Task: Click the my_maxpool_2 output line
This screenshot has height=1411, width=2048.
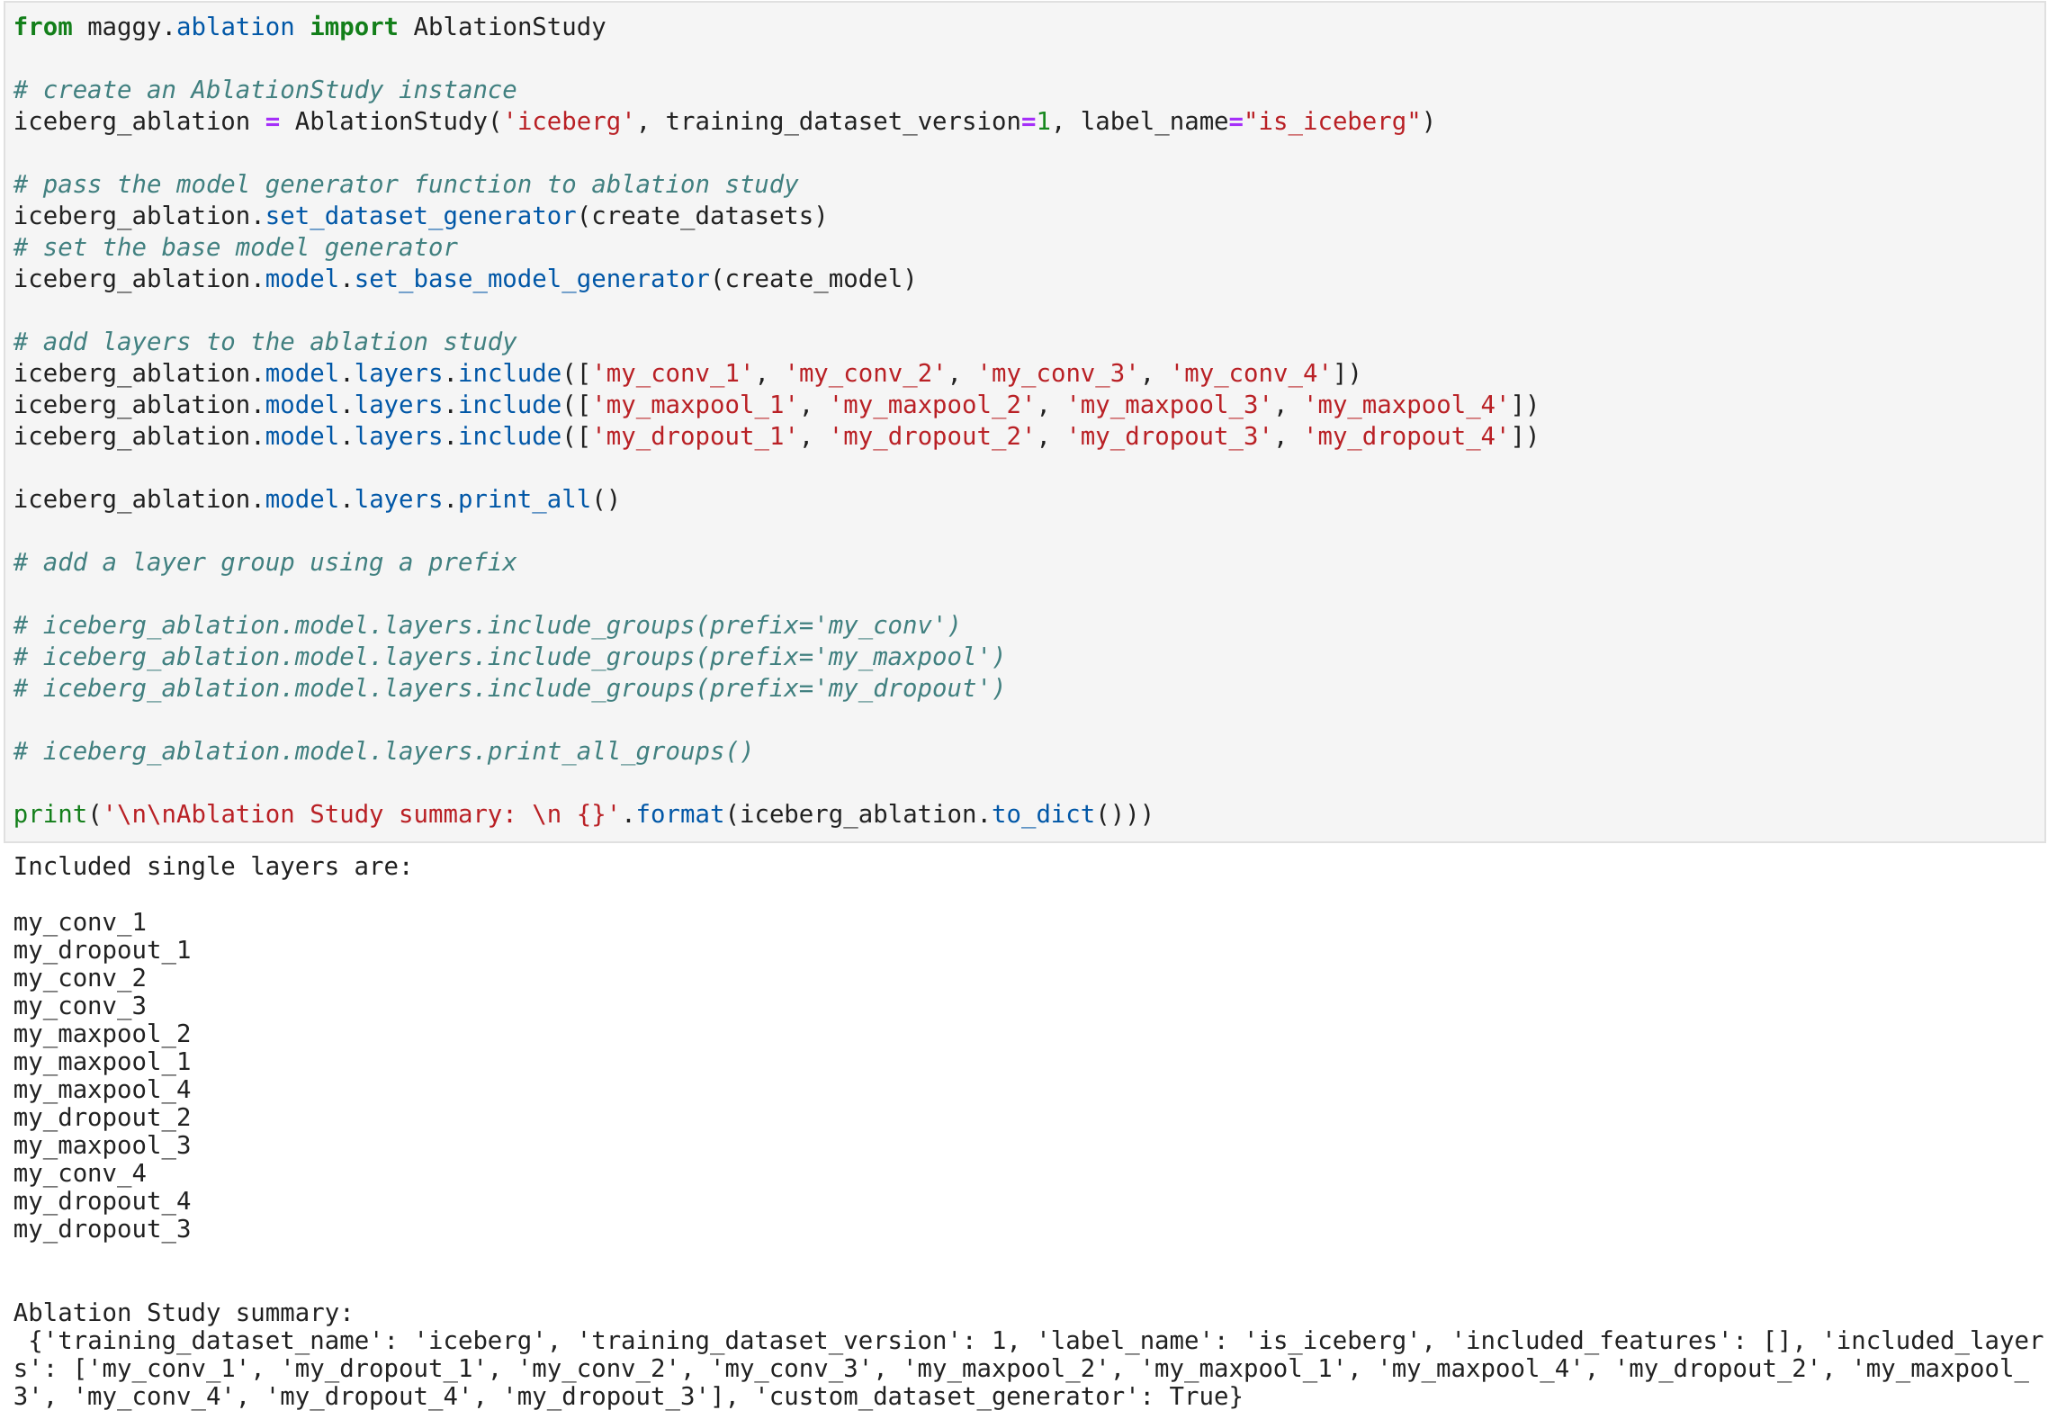Action: tap(101, 1034)
